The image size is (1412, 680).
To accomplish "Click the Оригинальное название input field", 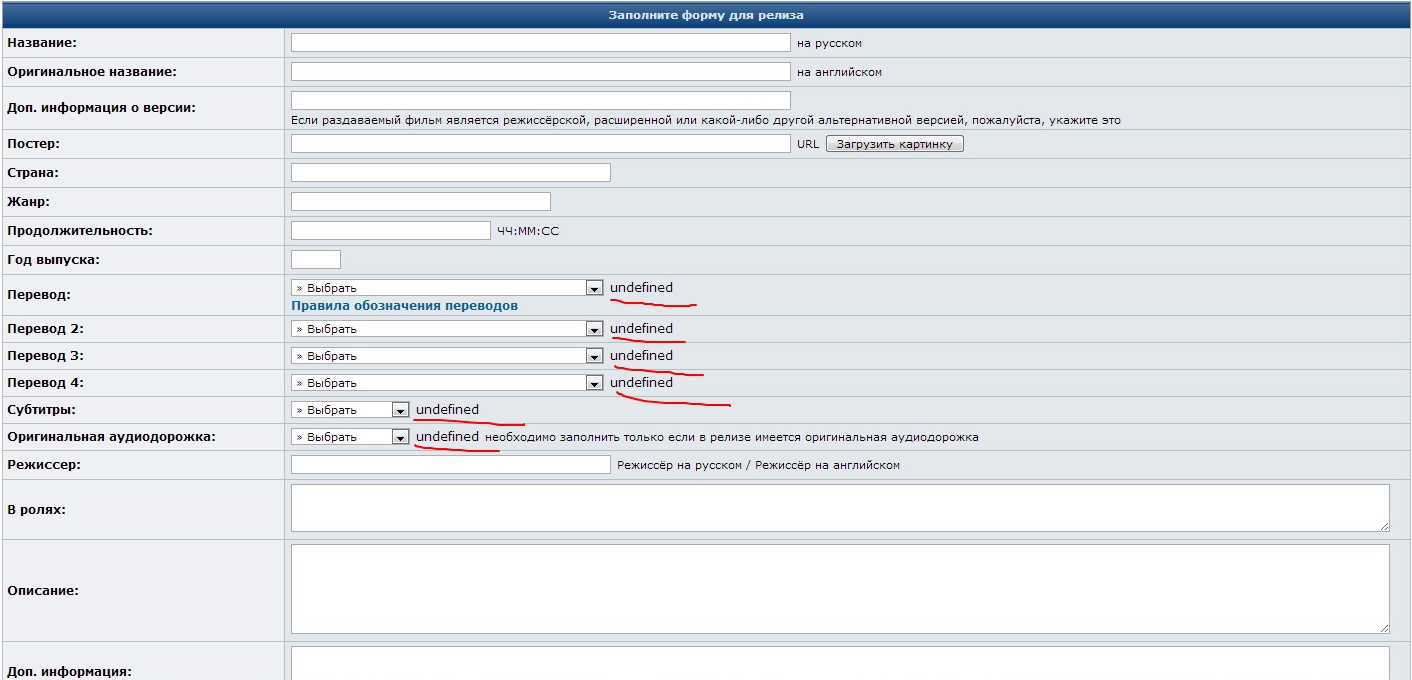I will pos(540,72).
